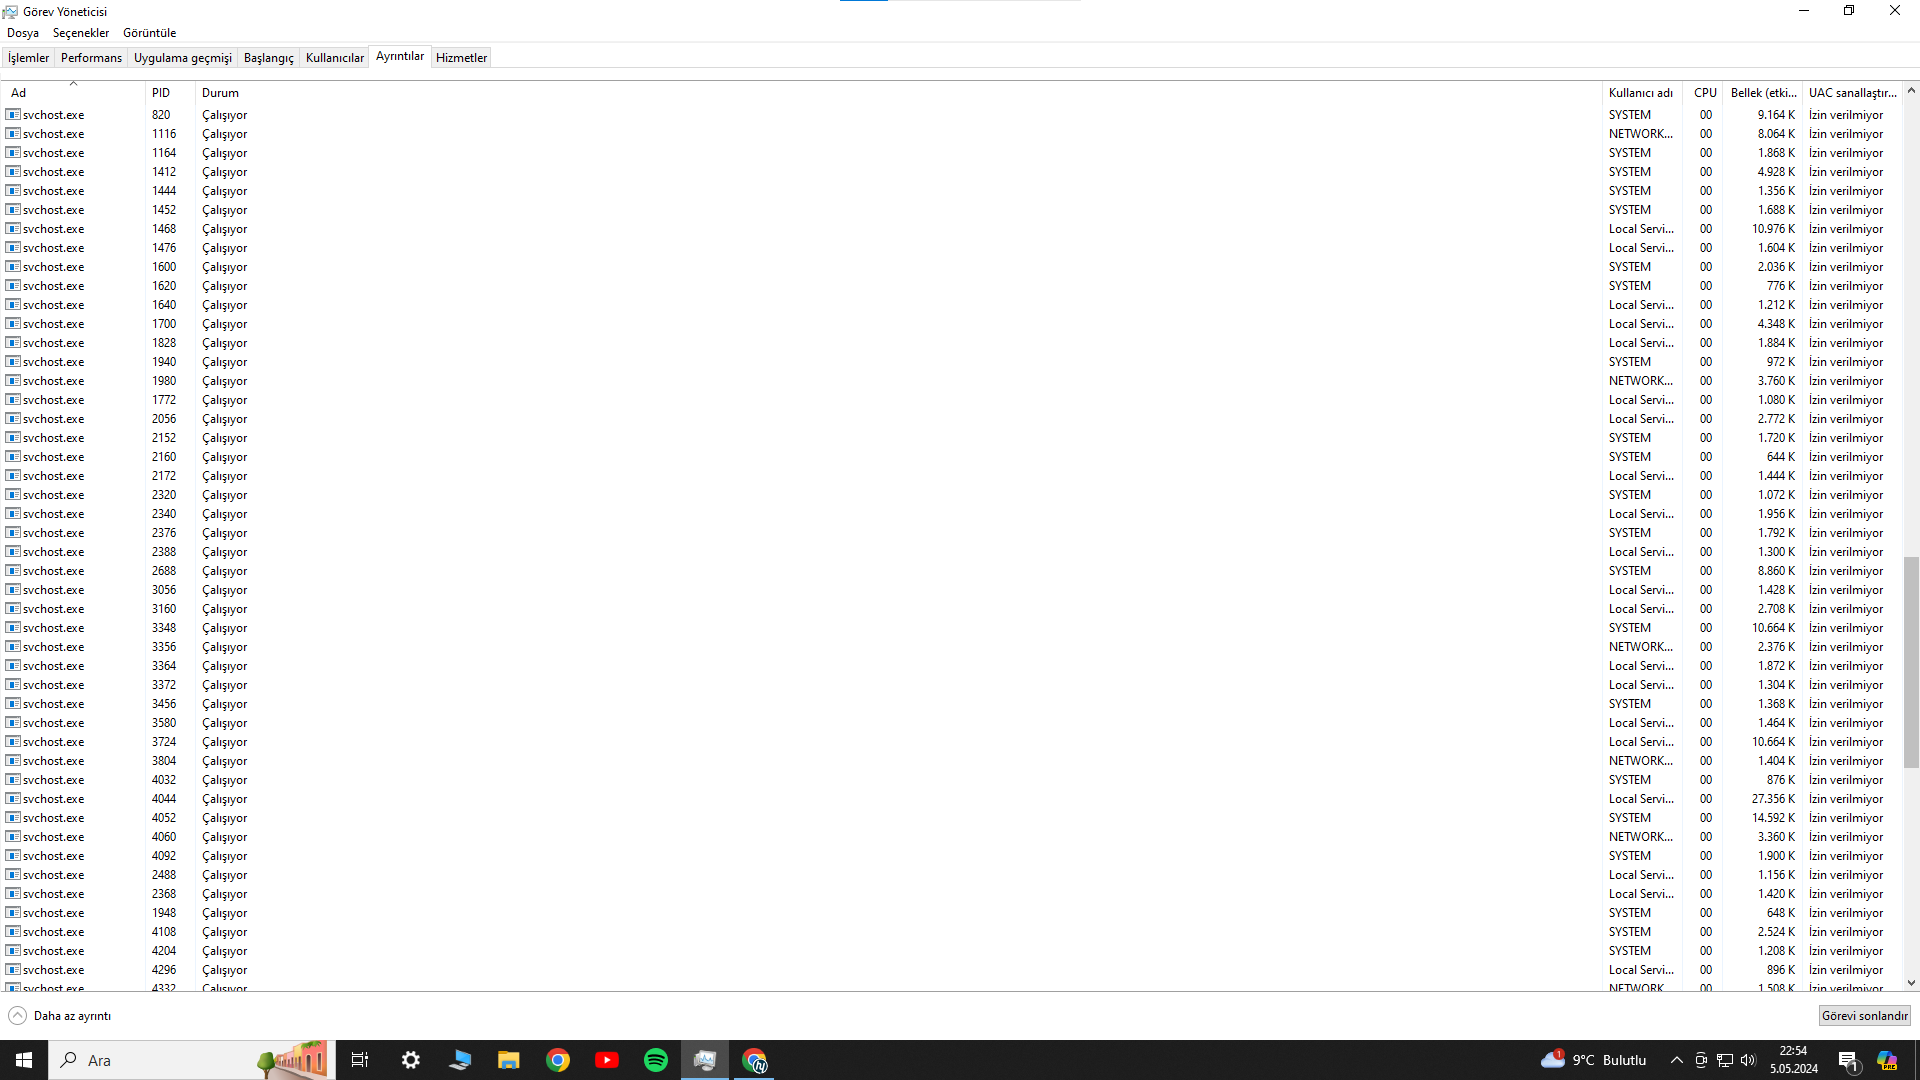Click the Görevi sonlandır button

click(x=1864, y=1016)
